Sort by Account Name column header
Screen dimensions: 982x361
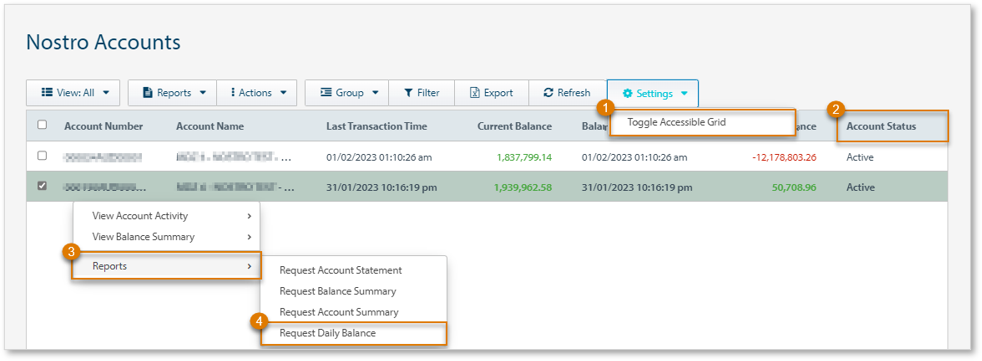tap(210, 126)
